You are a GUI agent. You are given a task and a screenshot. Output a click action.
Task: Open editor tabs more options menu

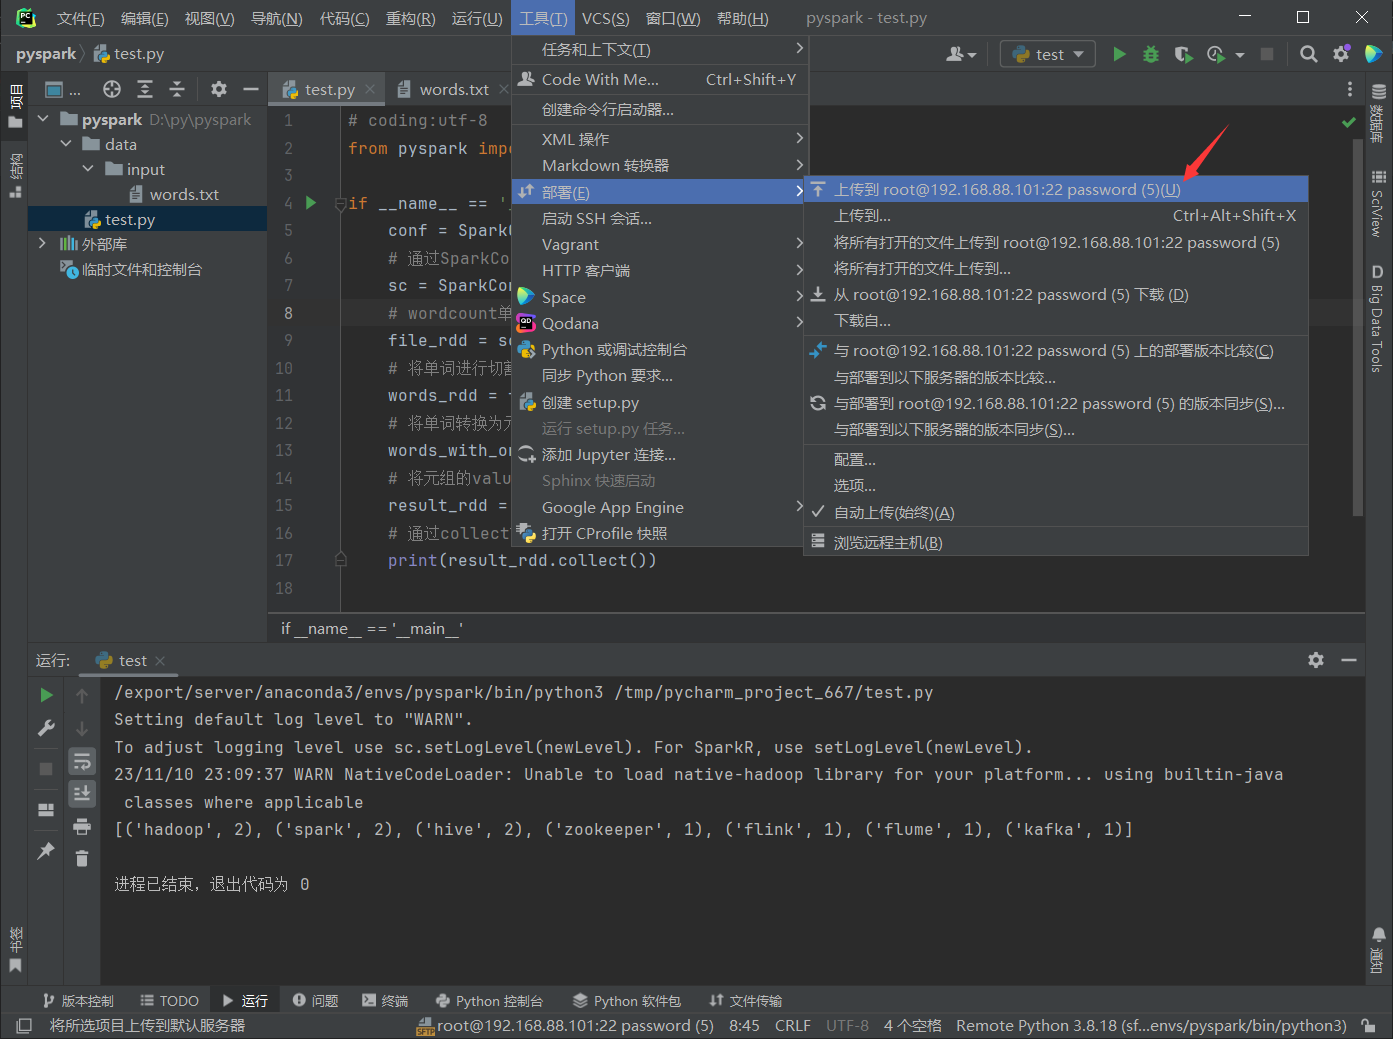(x=1349, y=89)
